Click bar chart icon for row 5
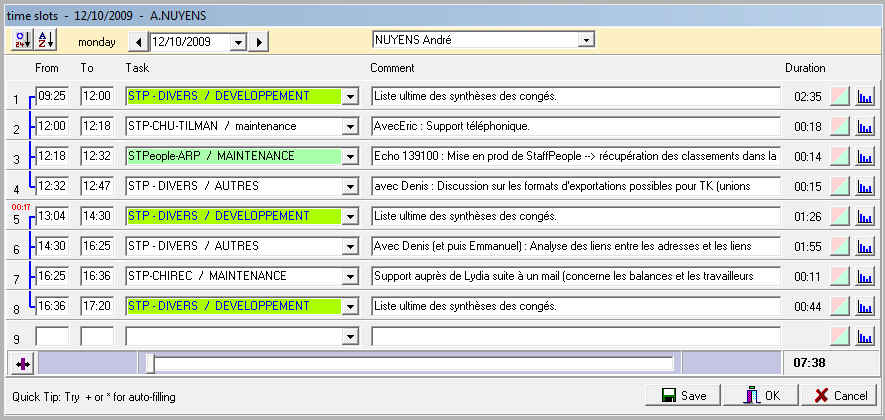The width and height of the screenshot is (885, 420). point(866,217)
